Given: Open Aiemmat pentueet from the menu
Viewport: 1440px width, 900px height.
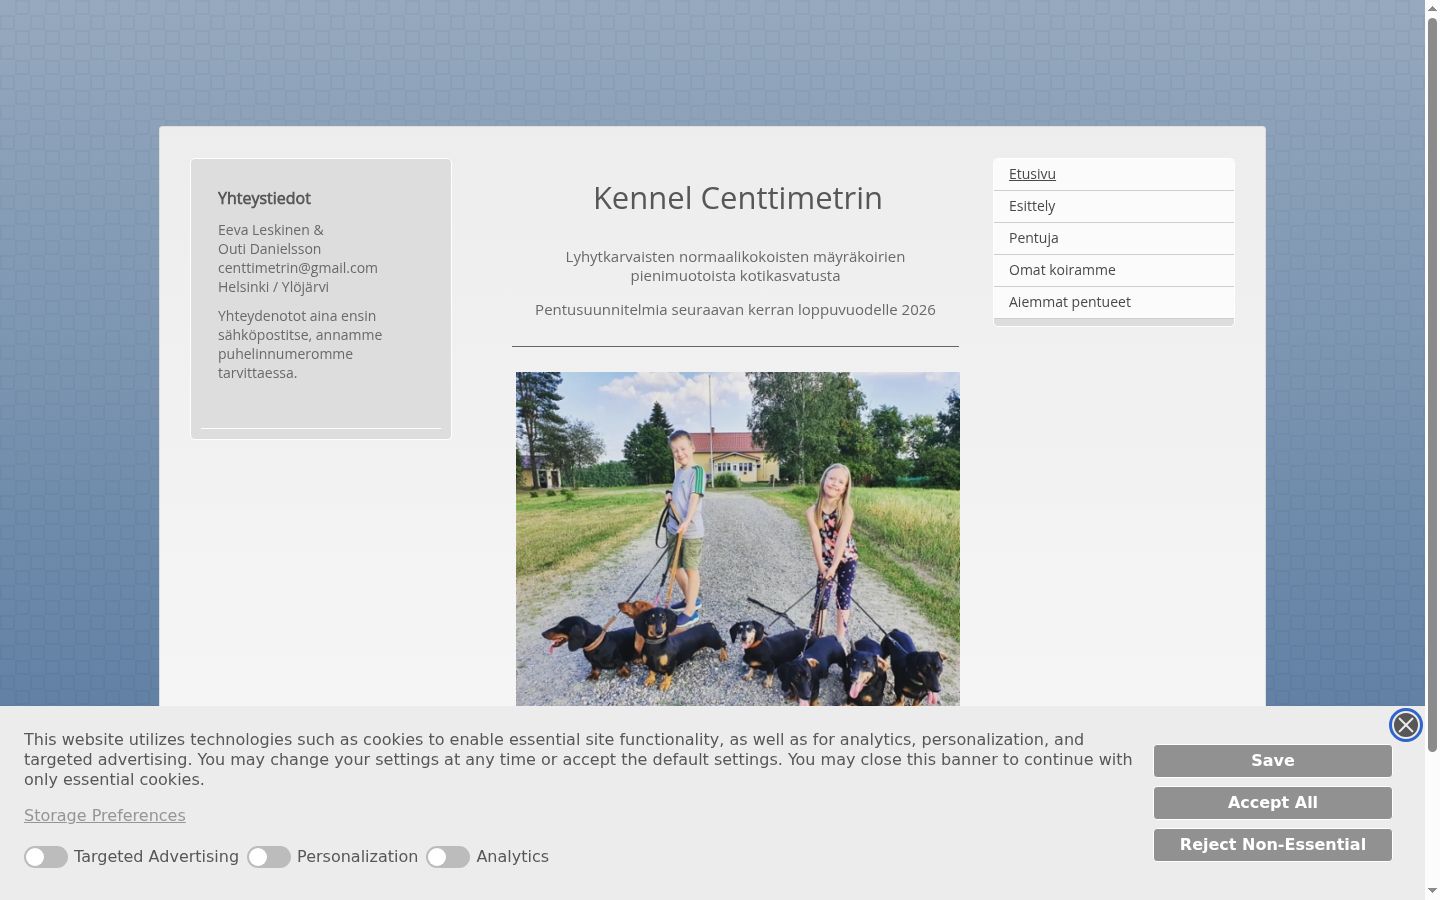Looking at the screenshot, I should coord(1114,302).
